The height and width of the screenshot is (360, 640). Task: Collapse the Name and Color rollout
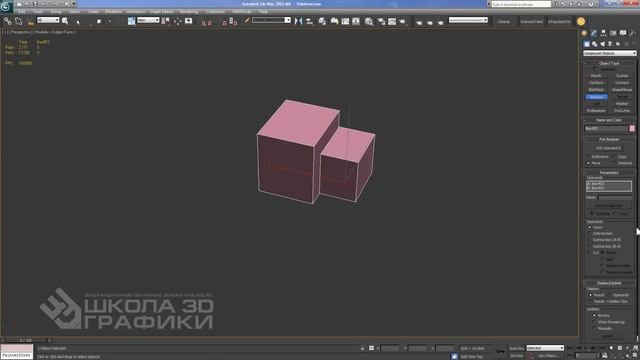[609, 120]
